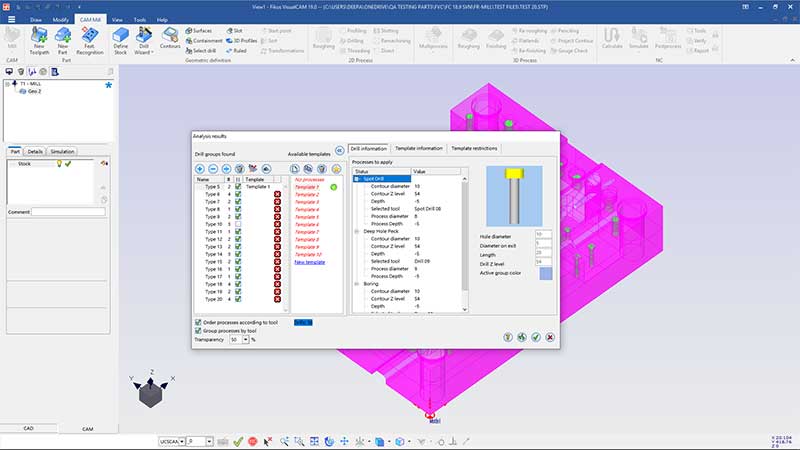
Task: Toggle Group processes by tool checkbox
Action: 197,331
